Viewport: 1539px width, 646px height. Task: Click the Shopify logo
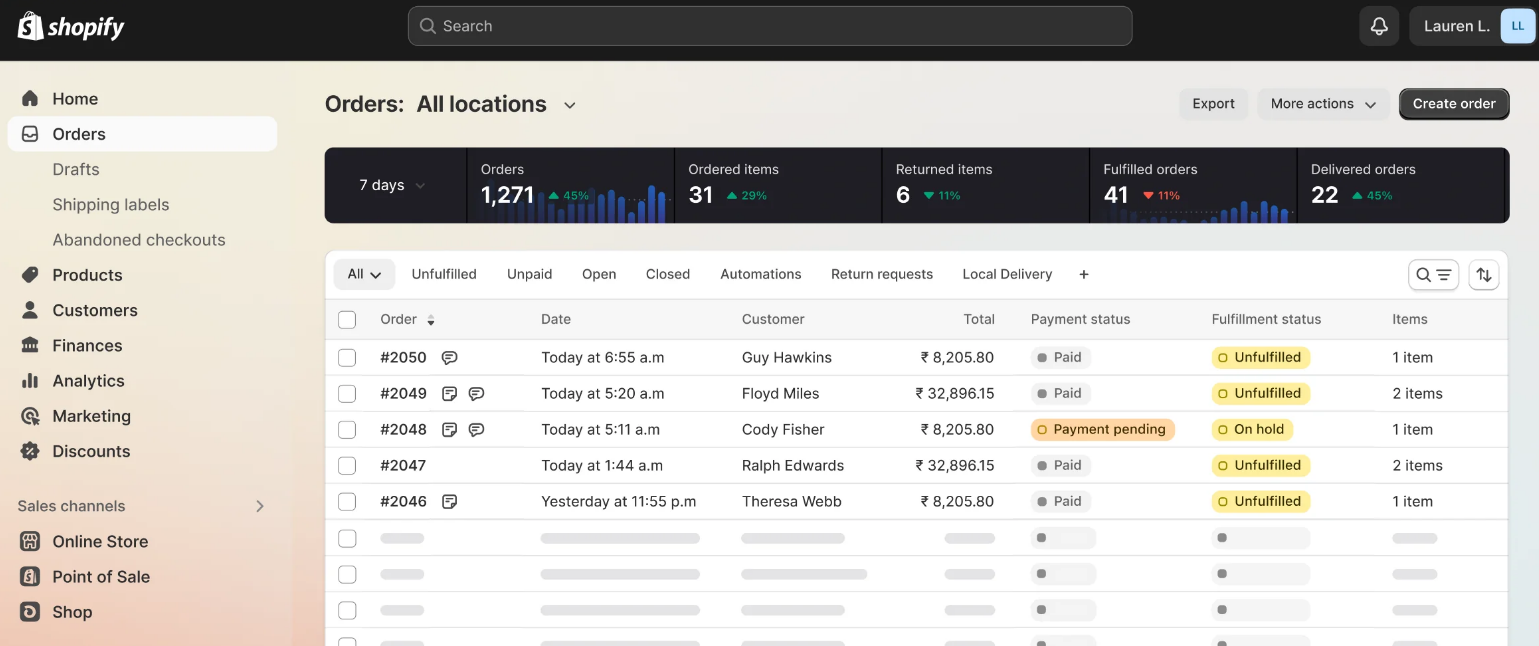pos(70,26)
